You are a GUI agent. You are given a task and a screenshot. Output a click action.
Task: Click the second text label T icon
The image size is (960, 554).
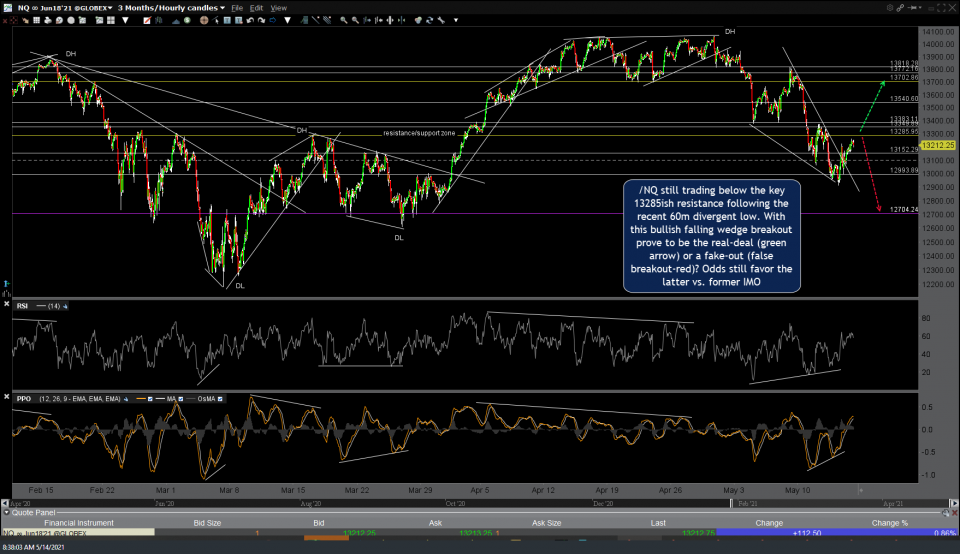pyautogui.click(x=238, y=20)
